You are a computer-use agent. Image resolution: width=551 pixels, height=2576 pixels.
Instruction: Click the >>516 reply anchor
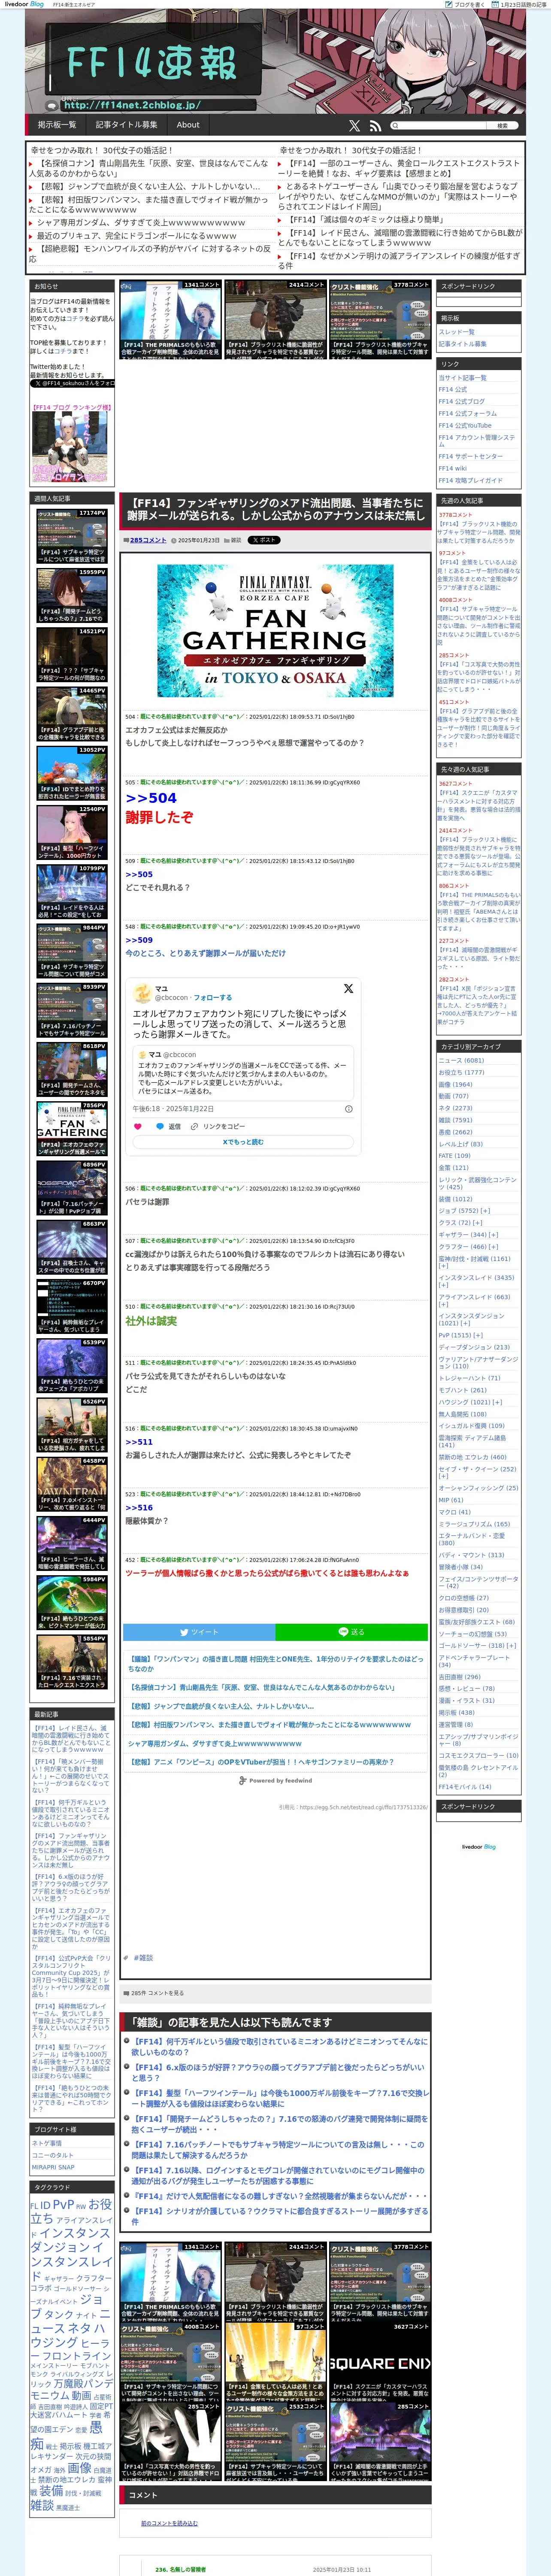[139, 1507]
